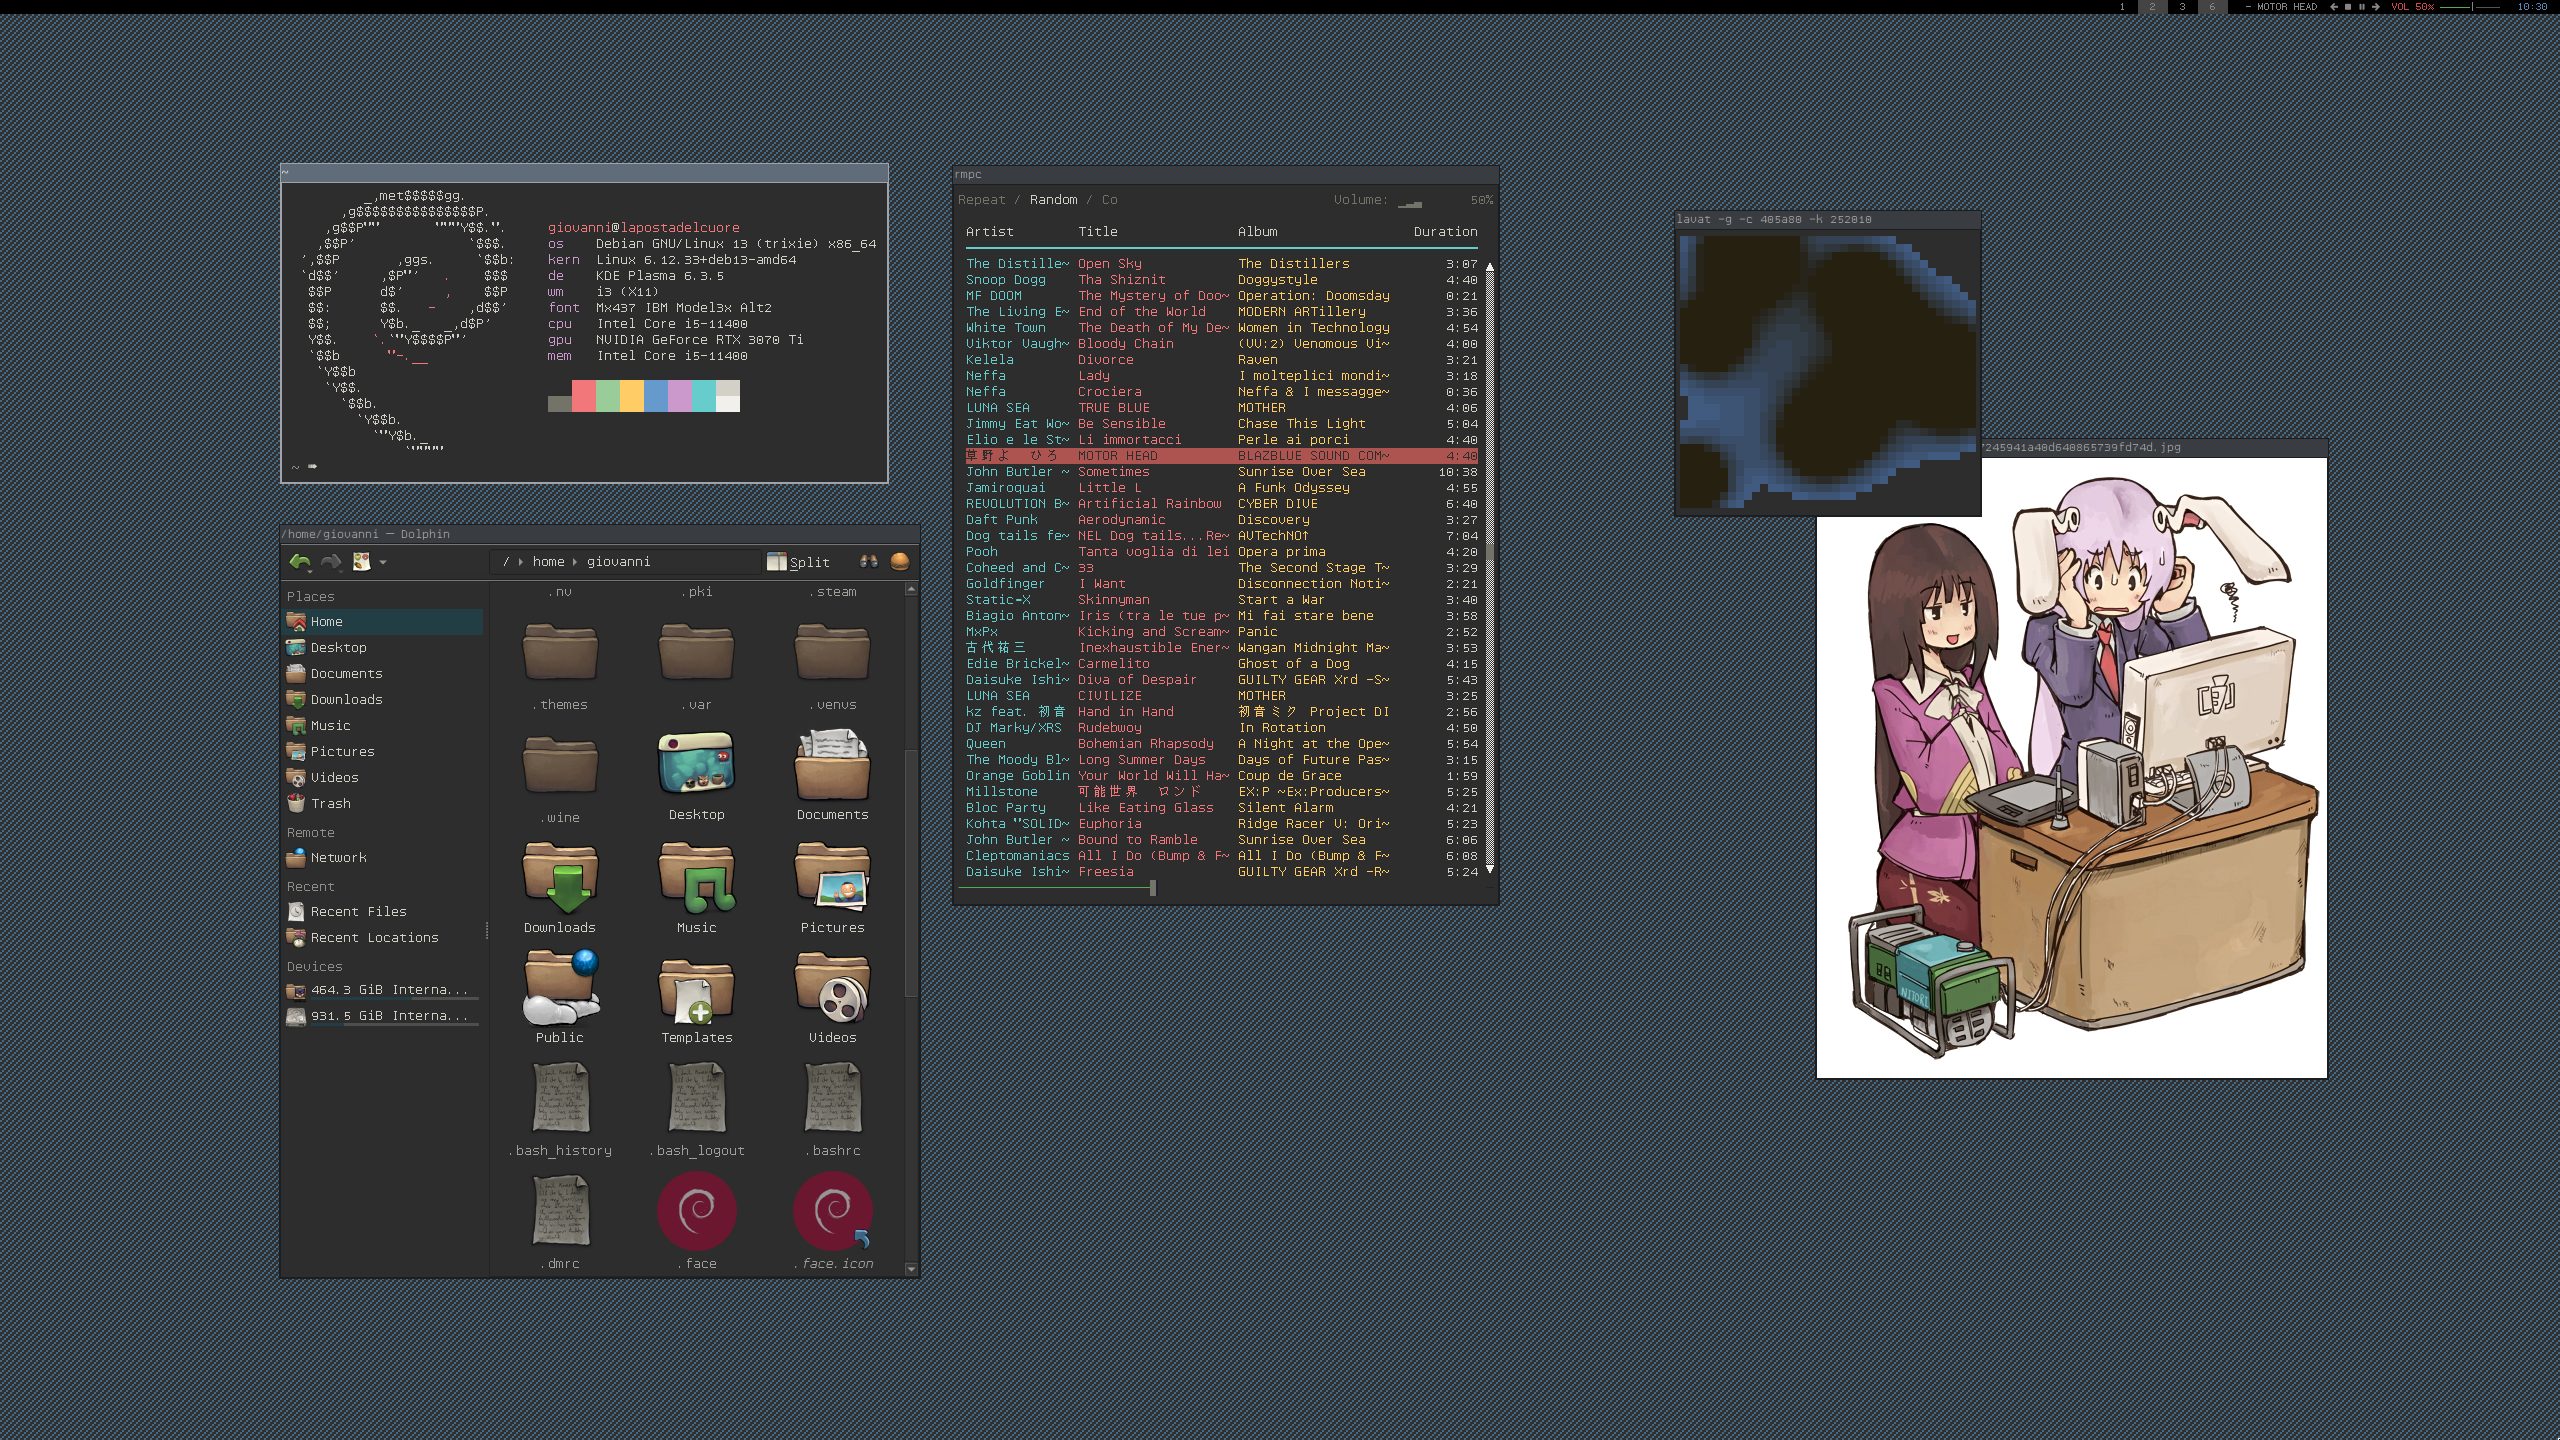
Task: Expand breadcrumb arrow before giovanni
Action: [x=575, y=562]
